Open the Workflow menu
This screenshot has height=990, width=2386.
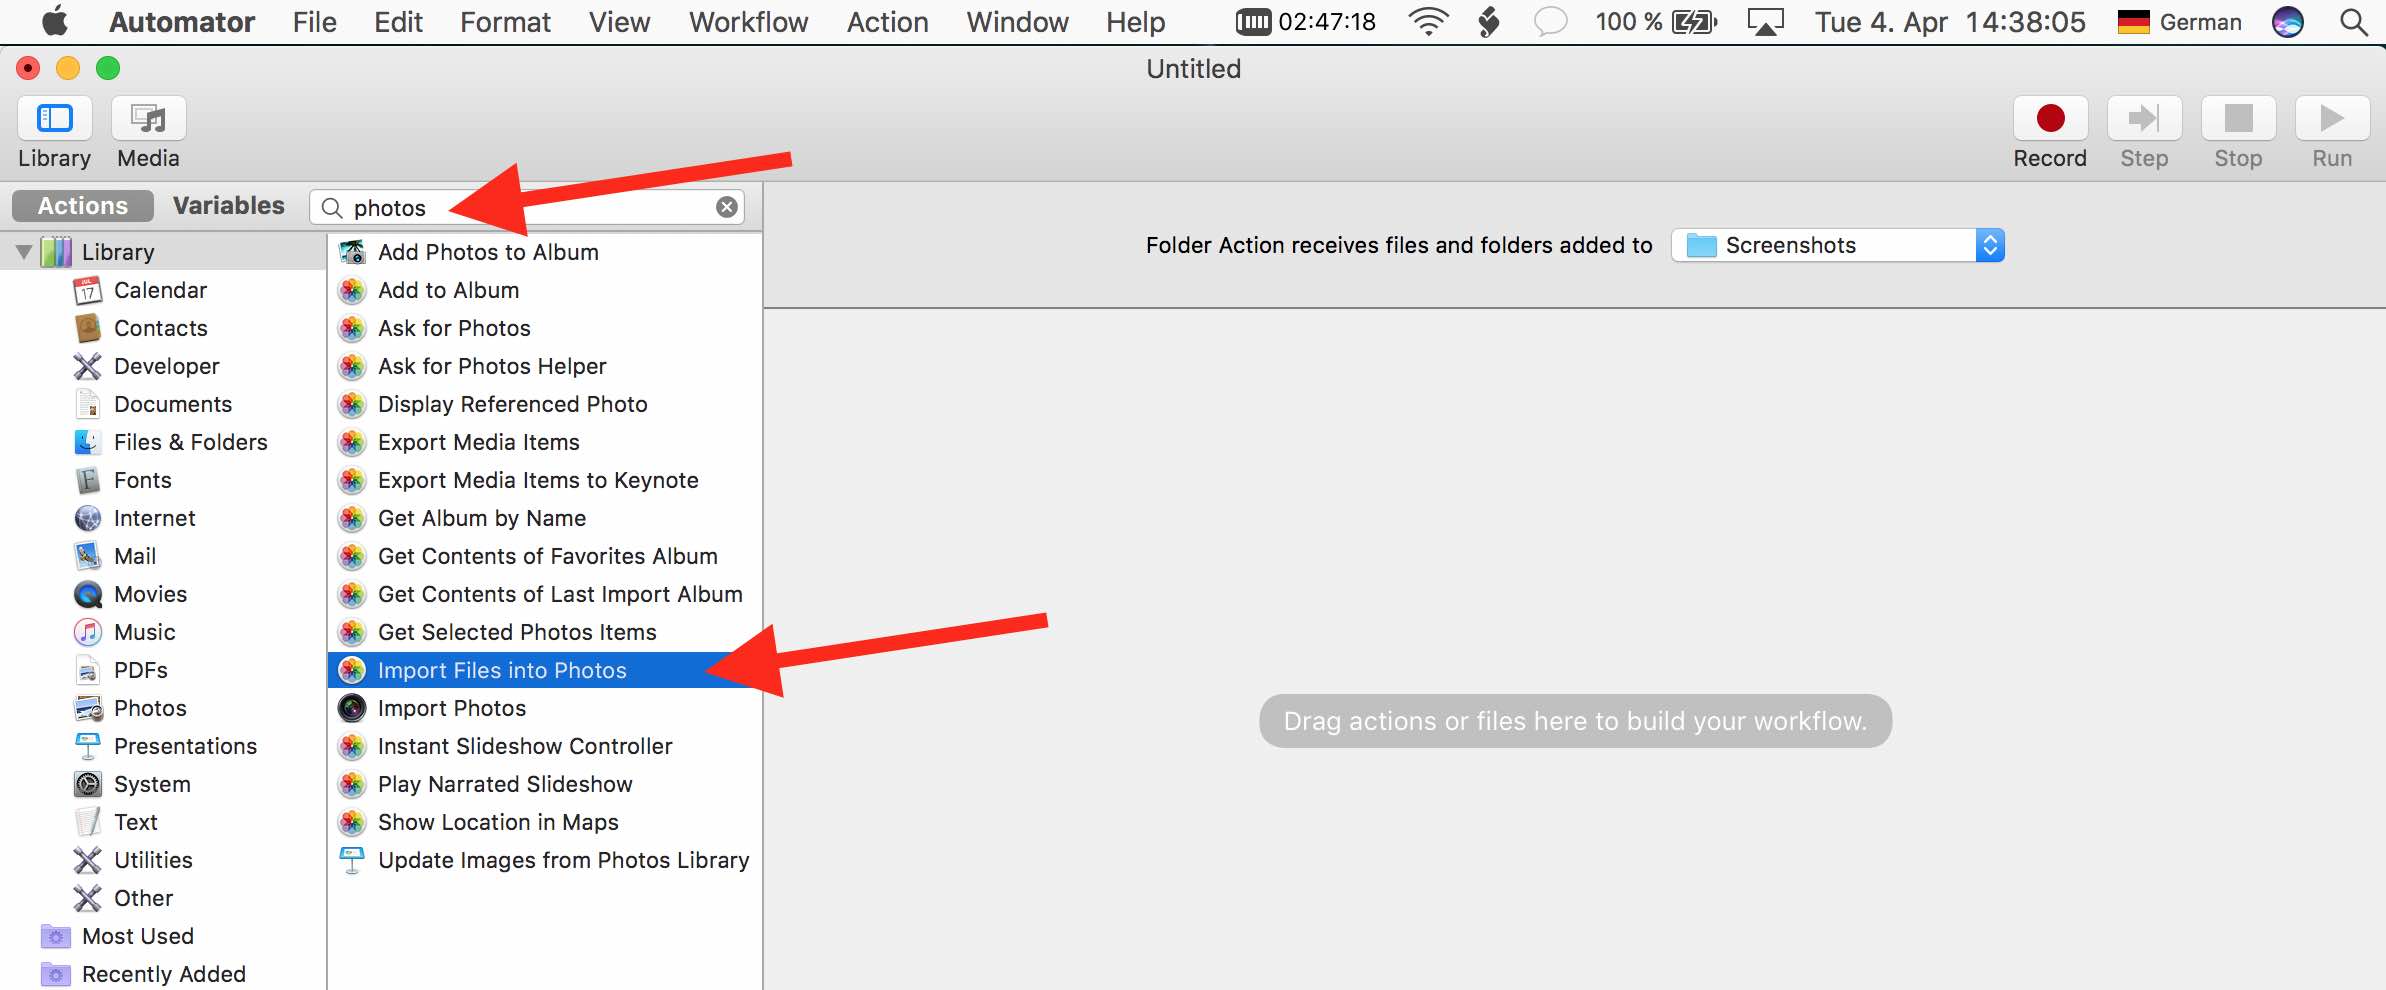click(x=749, y=22)
